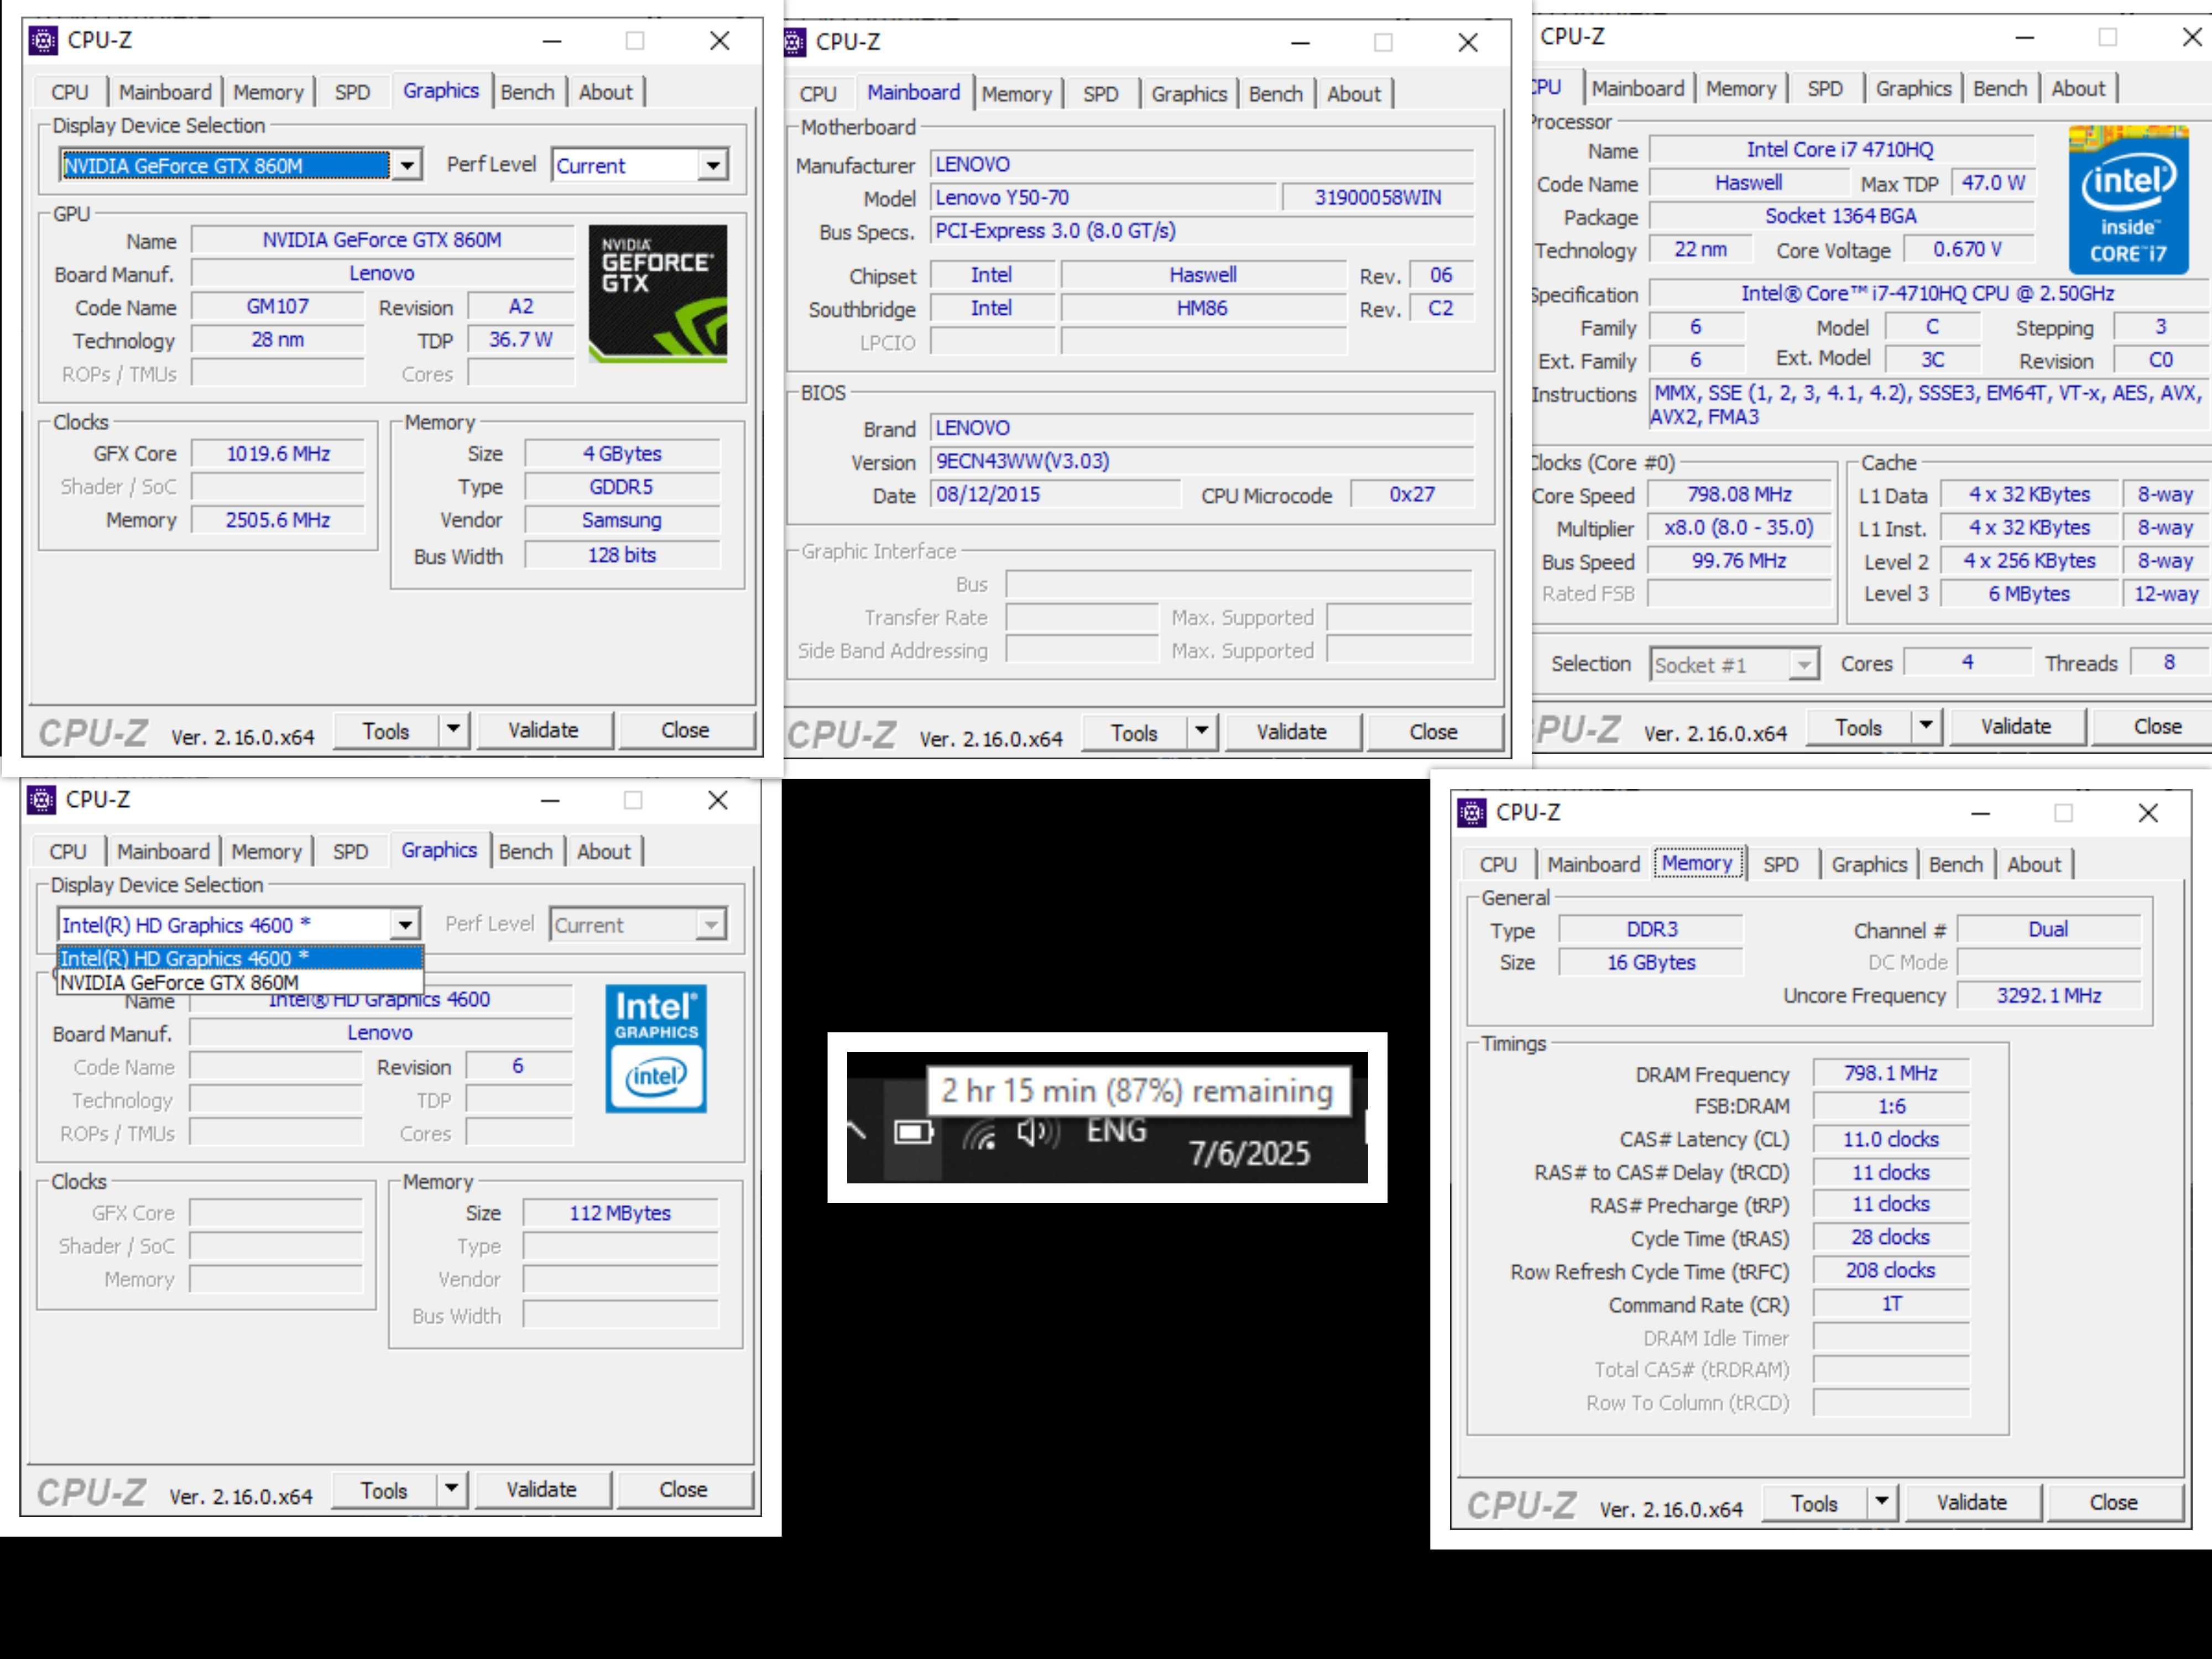Click Tools button in CPU processor window
The height and width of the screenshot is (1659, 2212).
1858,727
